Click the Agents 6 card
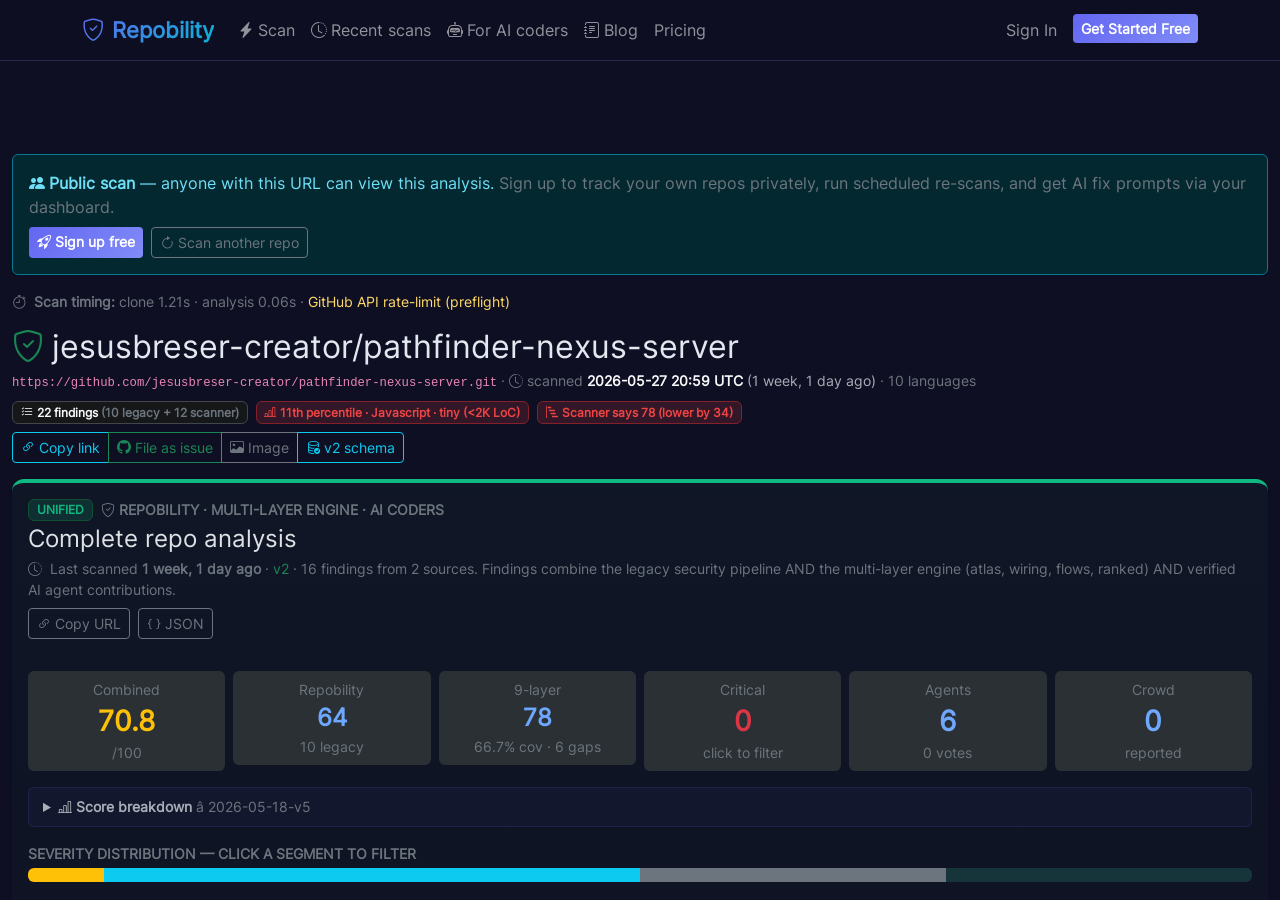 tap(948, 721)
